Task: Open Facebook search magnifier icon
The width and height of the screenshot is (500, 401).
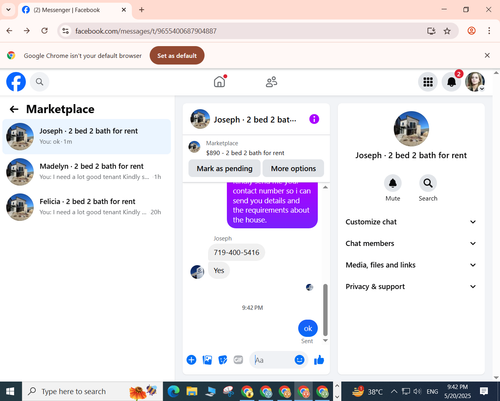Action: tap(39, 82)
